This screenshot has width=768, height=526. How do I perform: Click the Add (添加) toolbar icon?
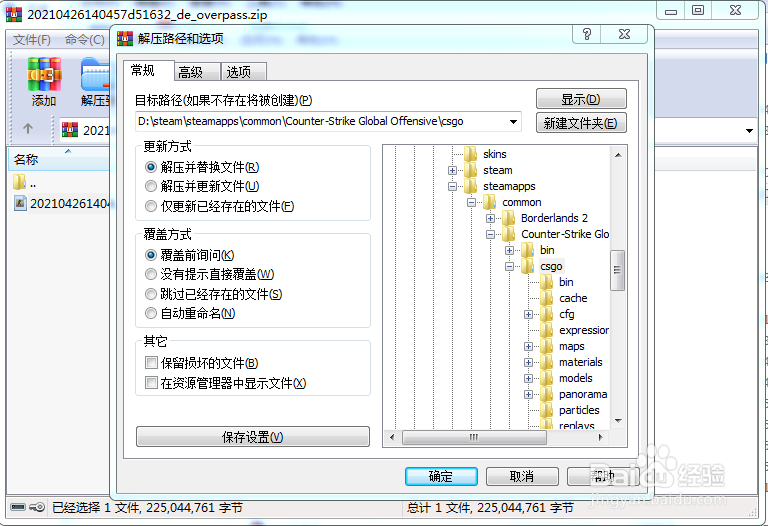click(x=44, y=74)
